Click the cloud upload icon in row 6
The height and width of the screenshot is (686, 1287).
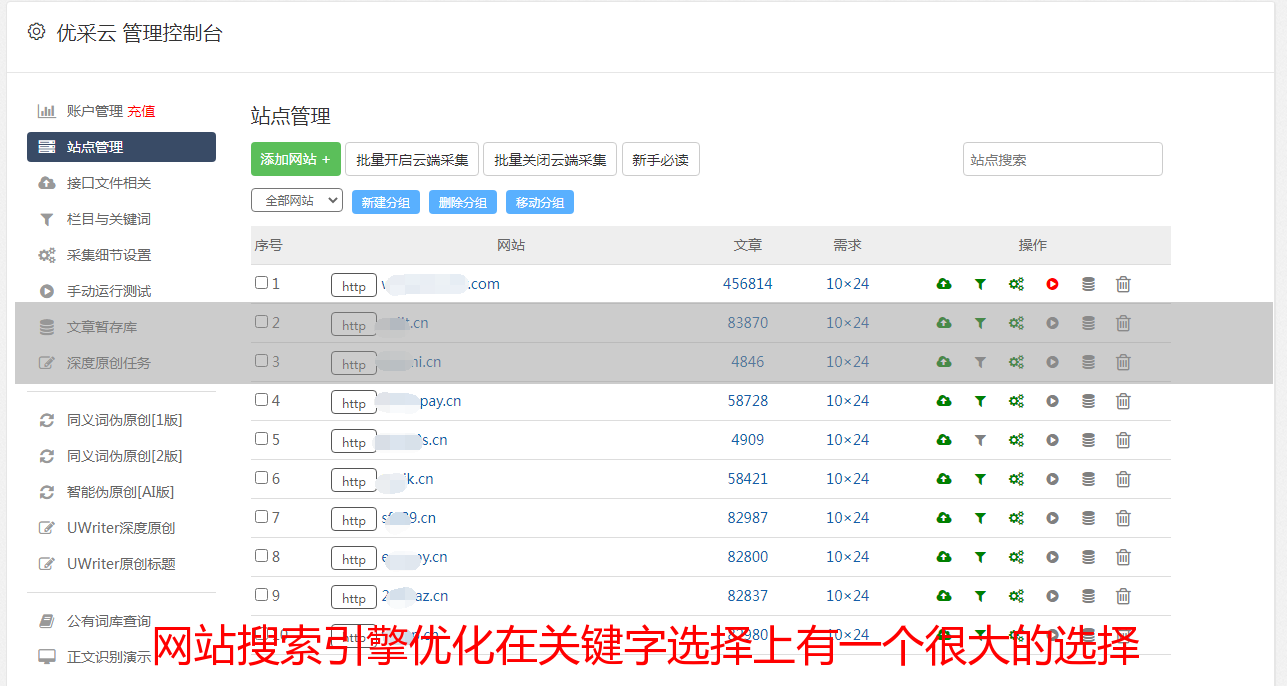click(944, 479)
